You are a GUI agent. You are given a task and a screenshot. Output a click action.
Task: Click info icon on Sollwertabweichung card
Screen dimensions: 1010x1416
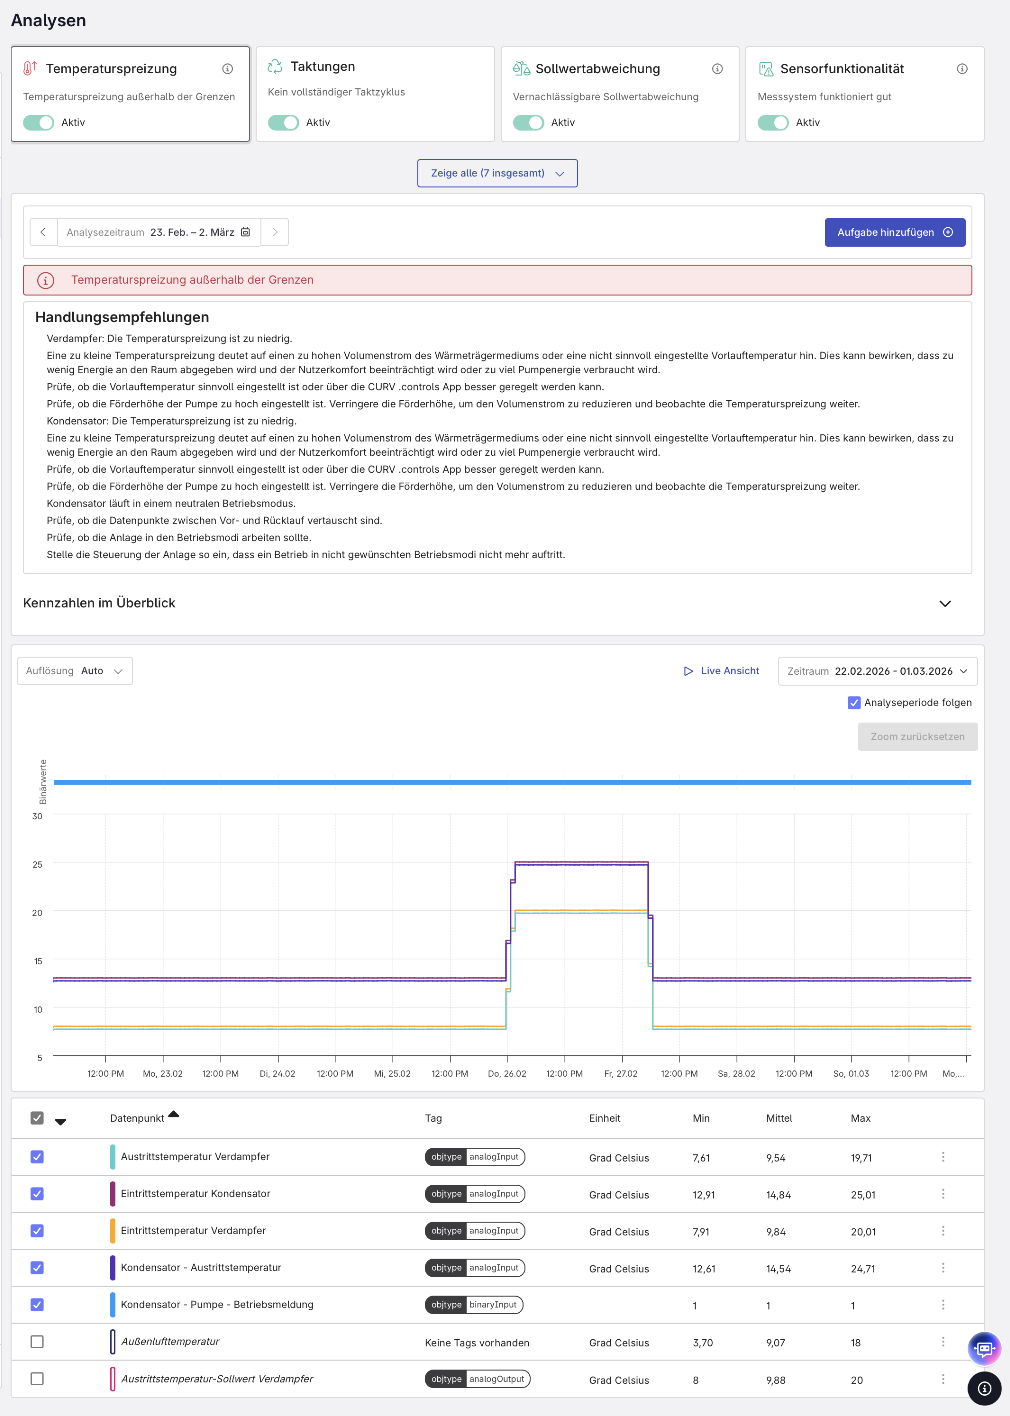click(717, 69)
